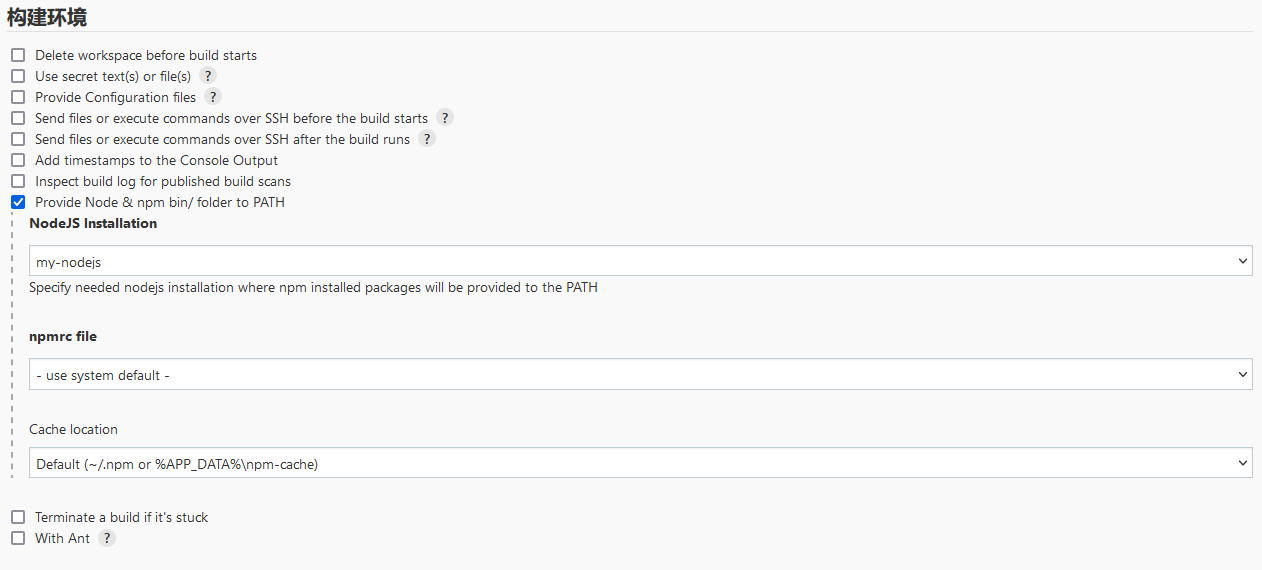Show help for SSH after build runs
Screen dimensions: 1262x570
coord(427,139)
